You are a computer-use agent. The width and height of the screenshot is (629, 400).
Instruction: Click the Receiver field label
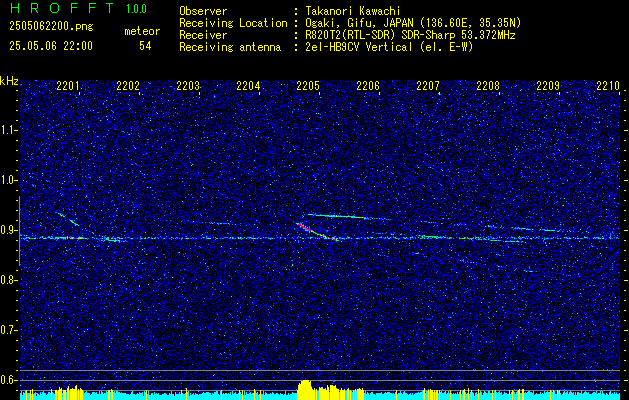point(203,35)
